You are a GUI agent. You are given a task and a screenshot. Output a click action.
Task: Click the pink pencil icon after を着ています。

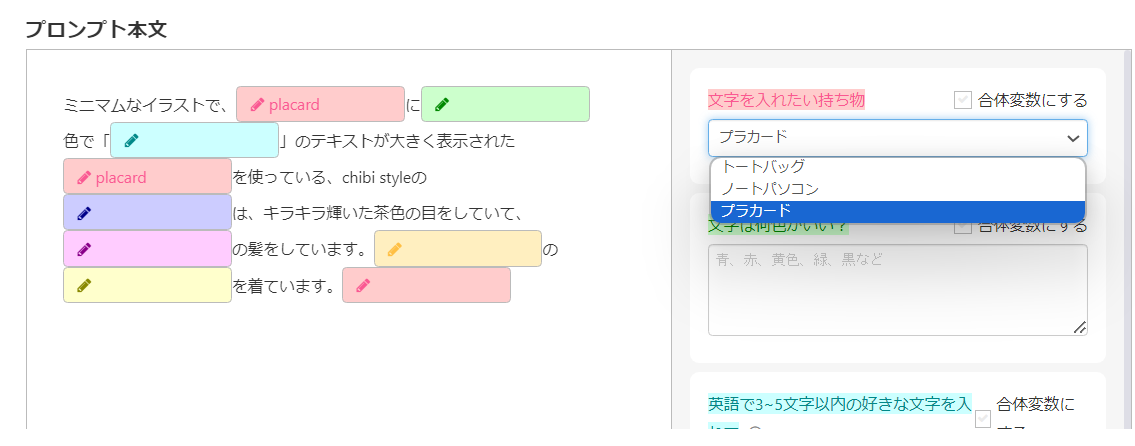point(363,285)
